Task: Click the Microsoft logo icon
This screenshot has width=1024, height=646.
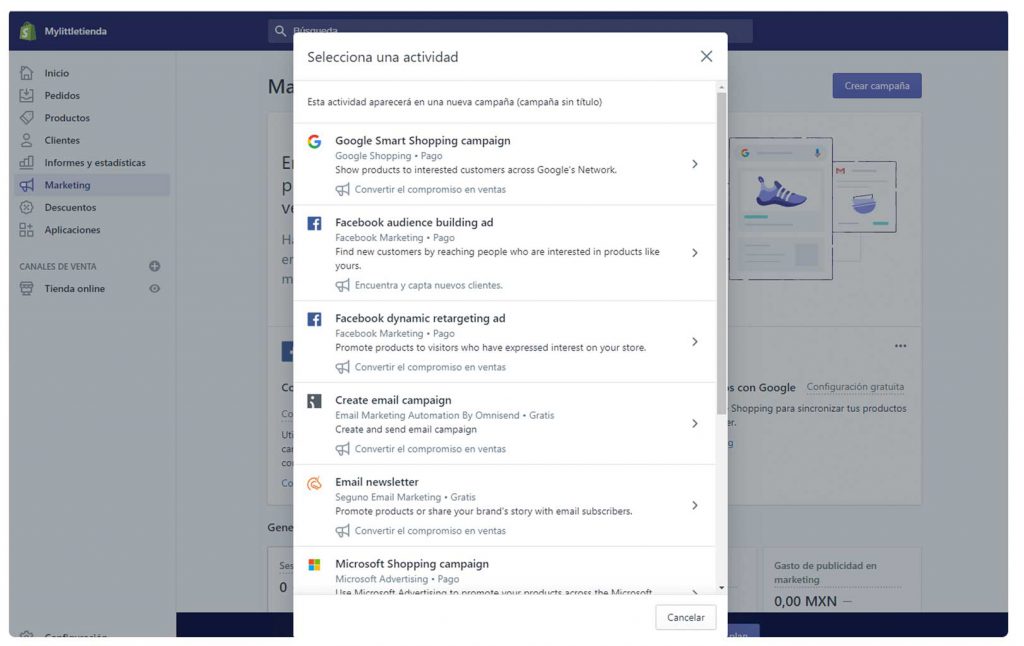Action: pyautogui.click(x=314, y=564)
